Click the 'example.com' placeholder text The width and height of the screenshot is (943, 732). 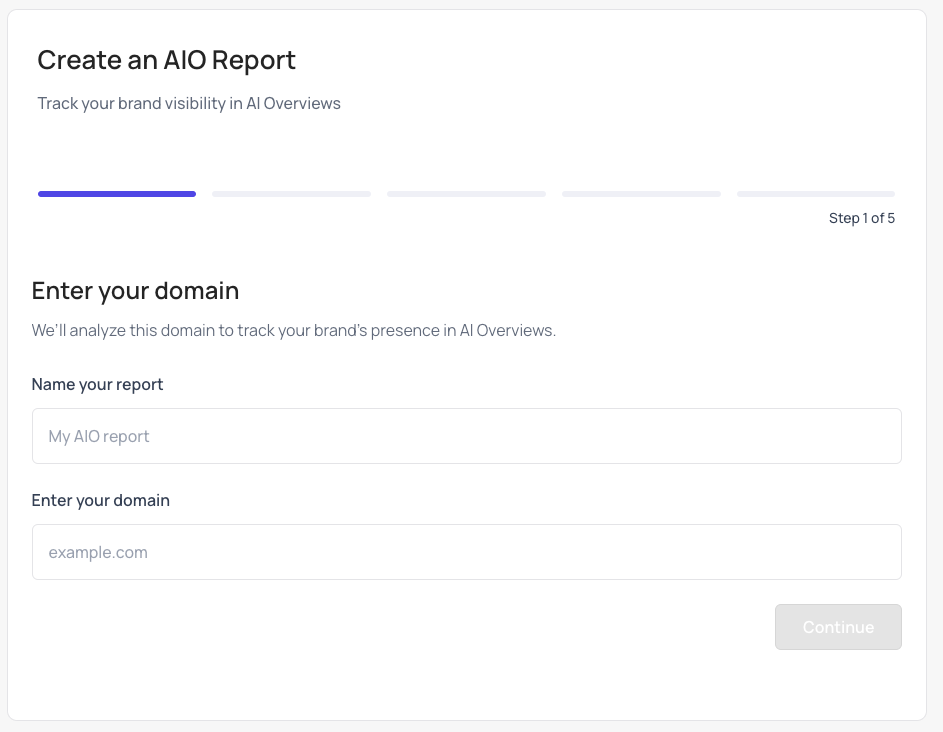pos(98,553)
